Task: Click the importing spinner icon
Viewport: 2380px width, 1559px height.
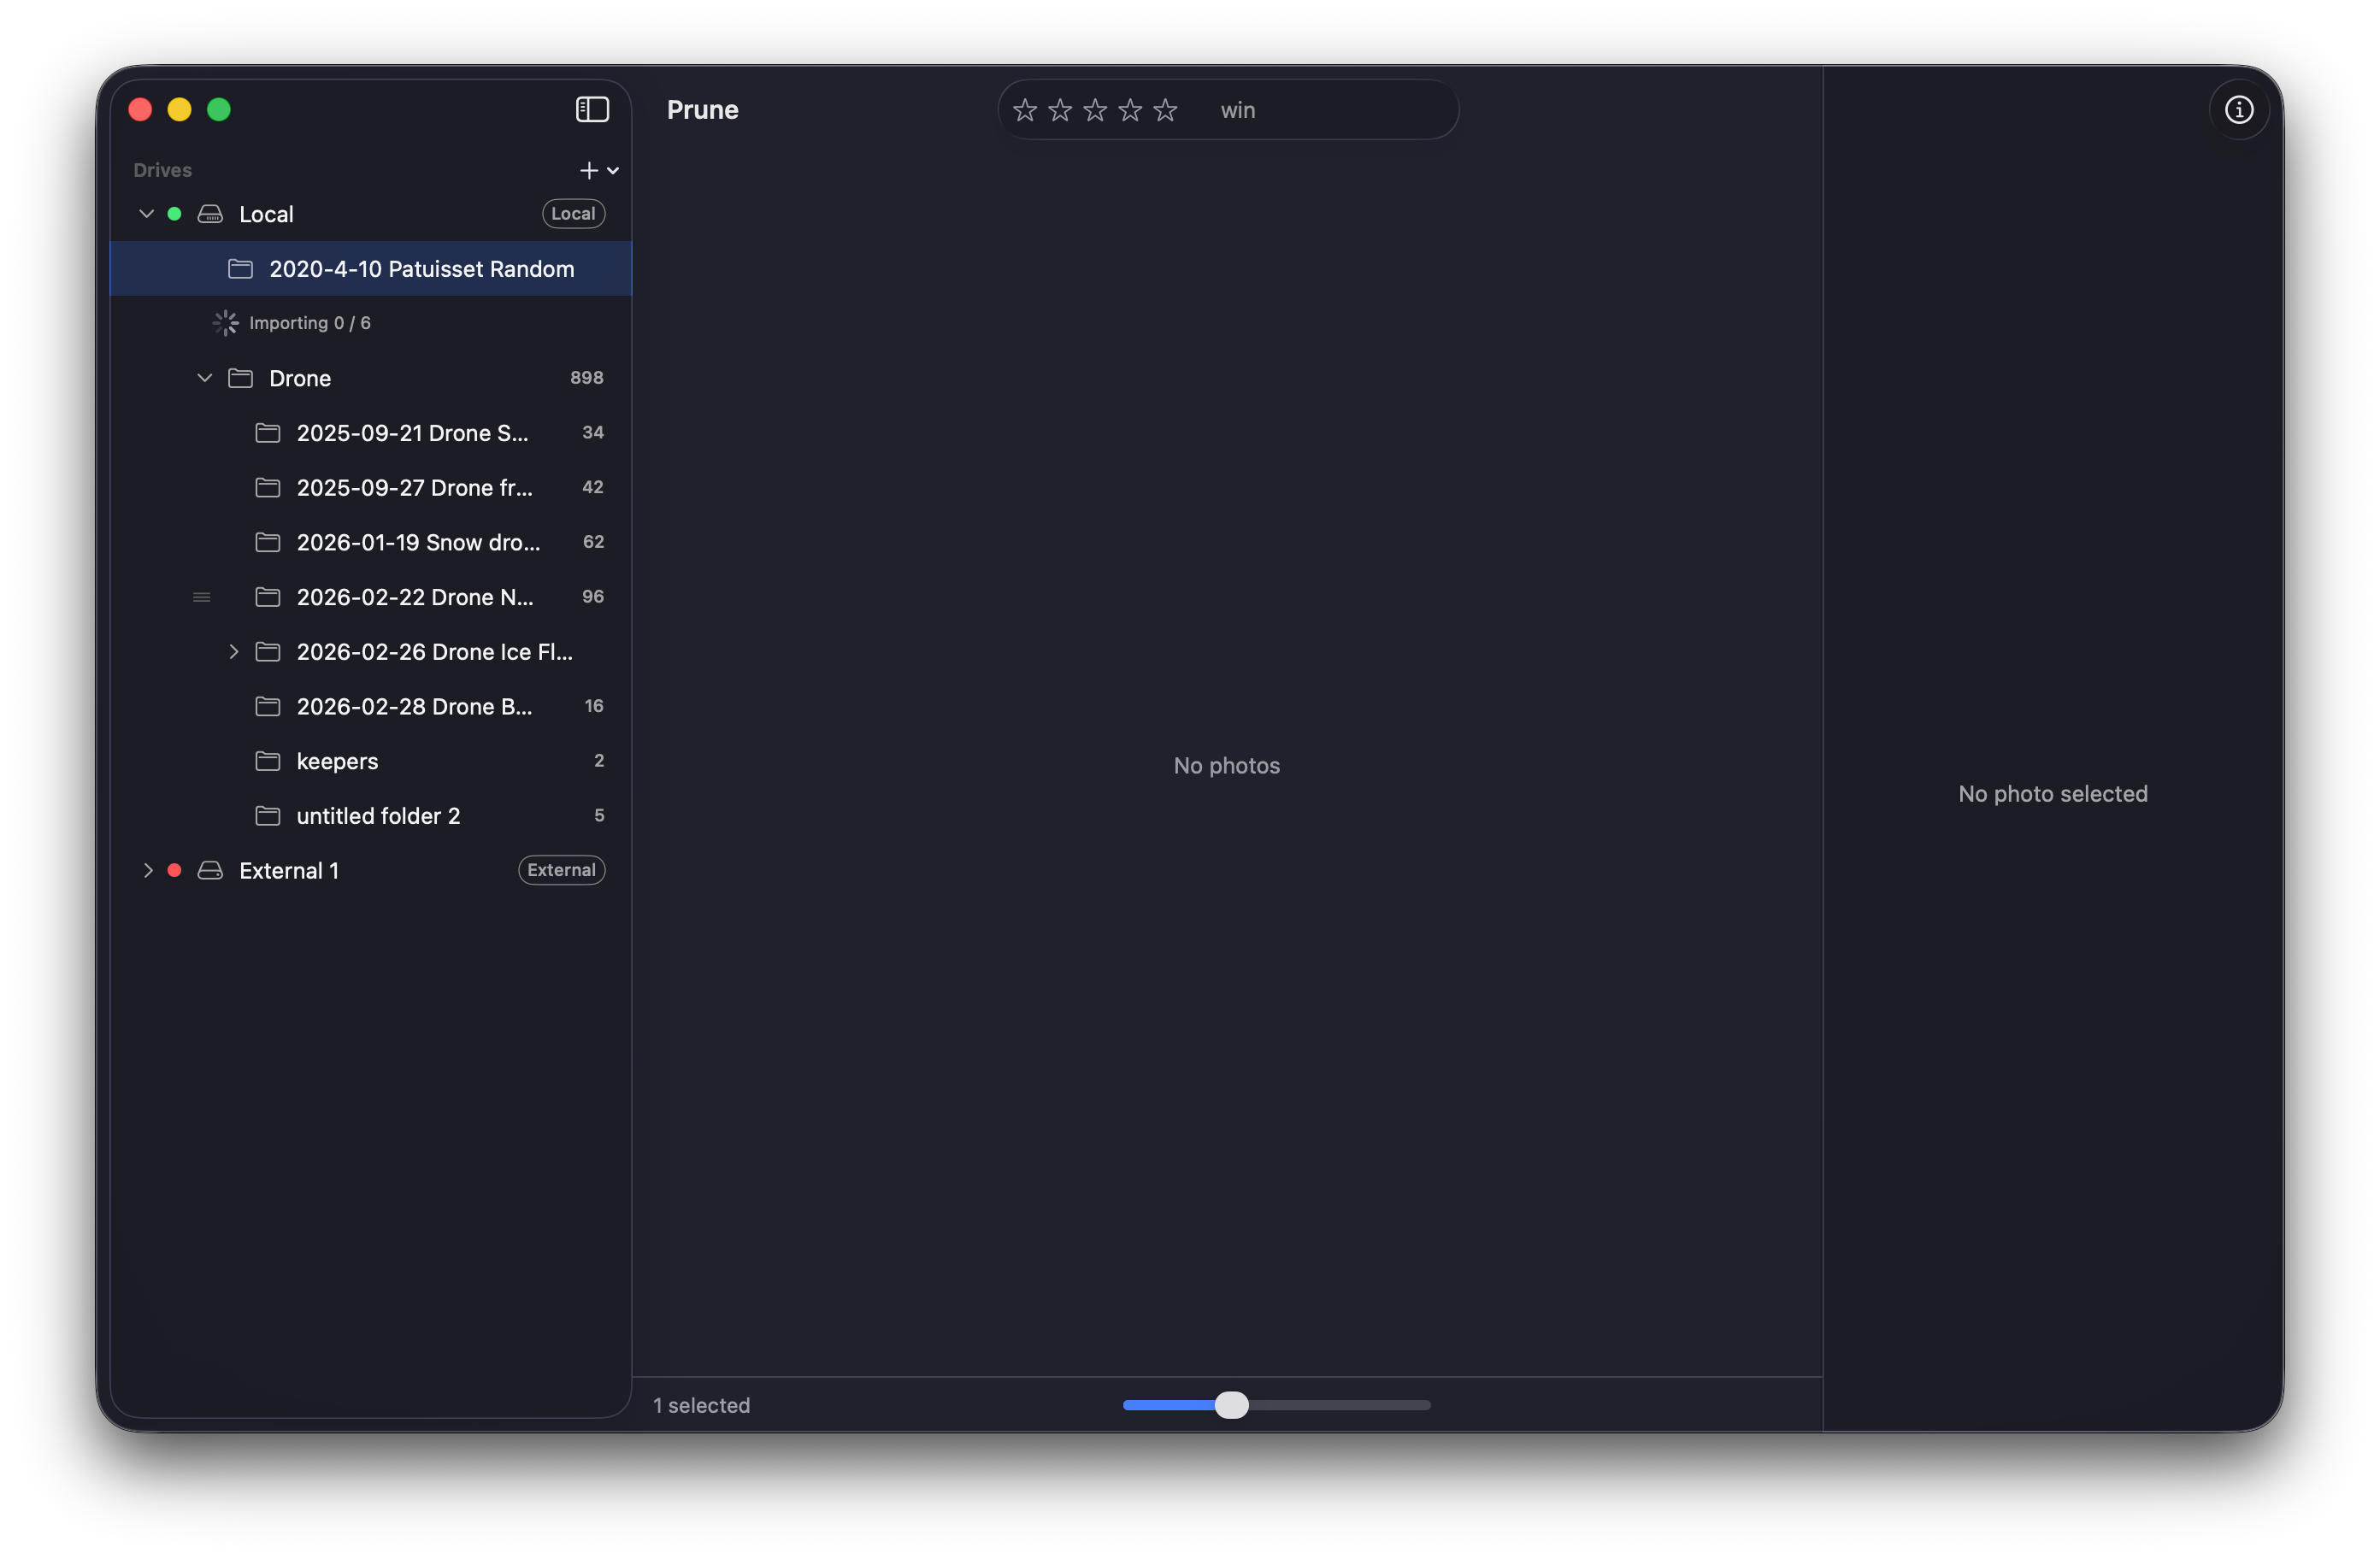Action: coord(225,322)
